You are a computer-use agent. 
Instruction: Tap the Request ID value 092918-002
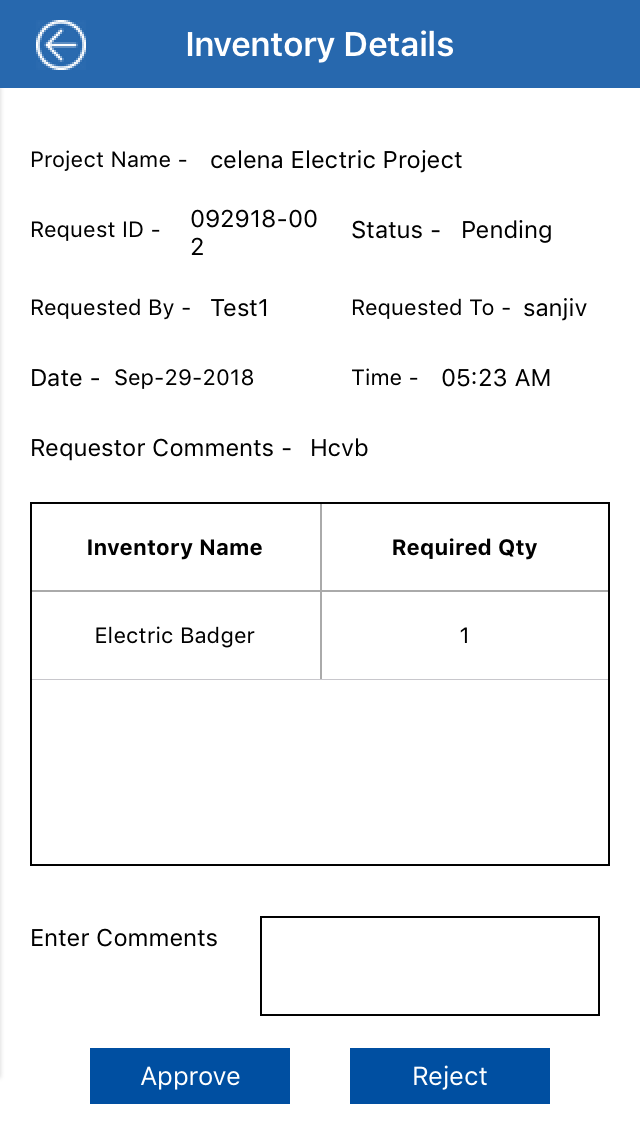click(x=254, y=233)
